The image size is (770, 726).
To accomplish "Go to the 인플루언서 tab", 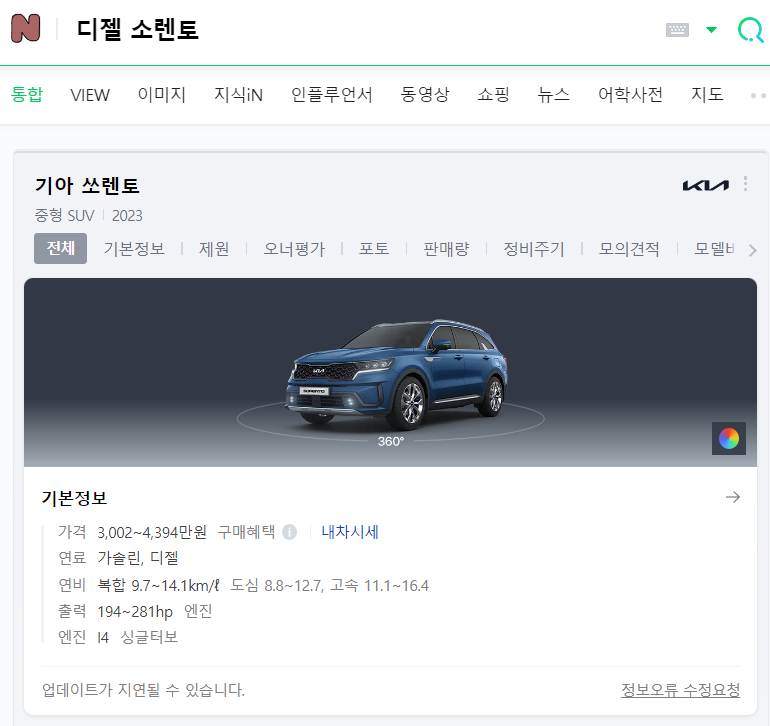I will pos(331,94).
